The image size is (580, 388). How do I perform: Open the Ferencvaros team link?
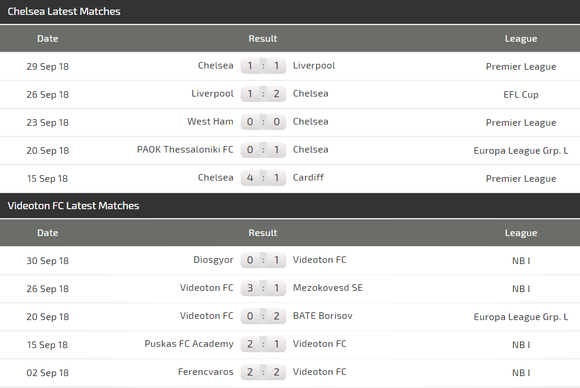206,372
